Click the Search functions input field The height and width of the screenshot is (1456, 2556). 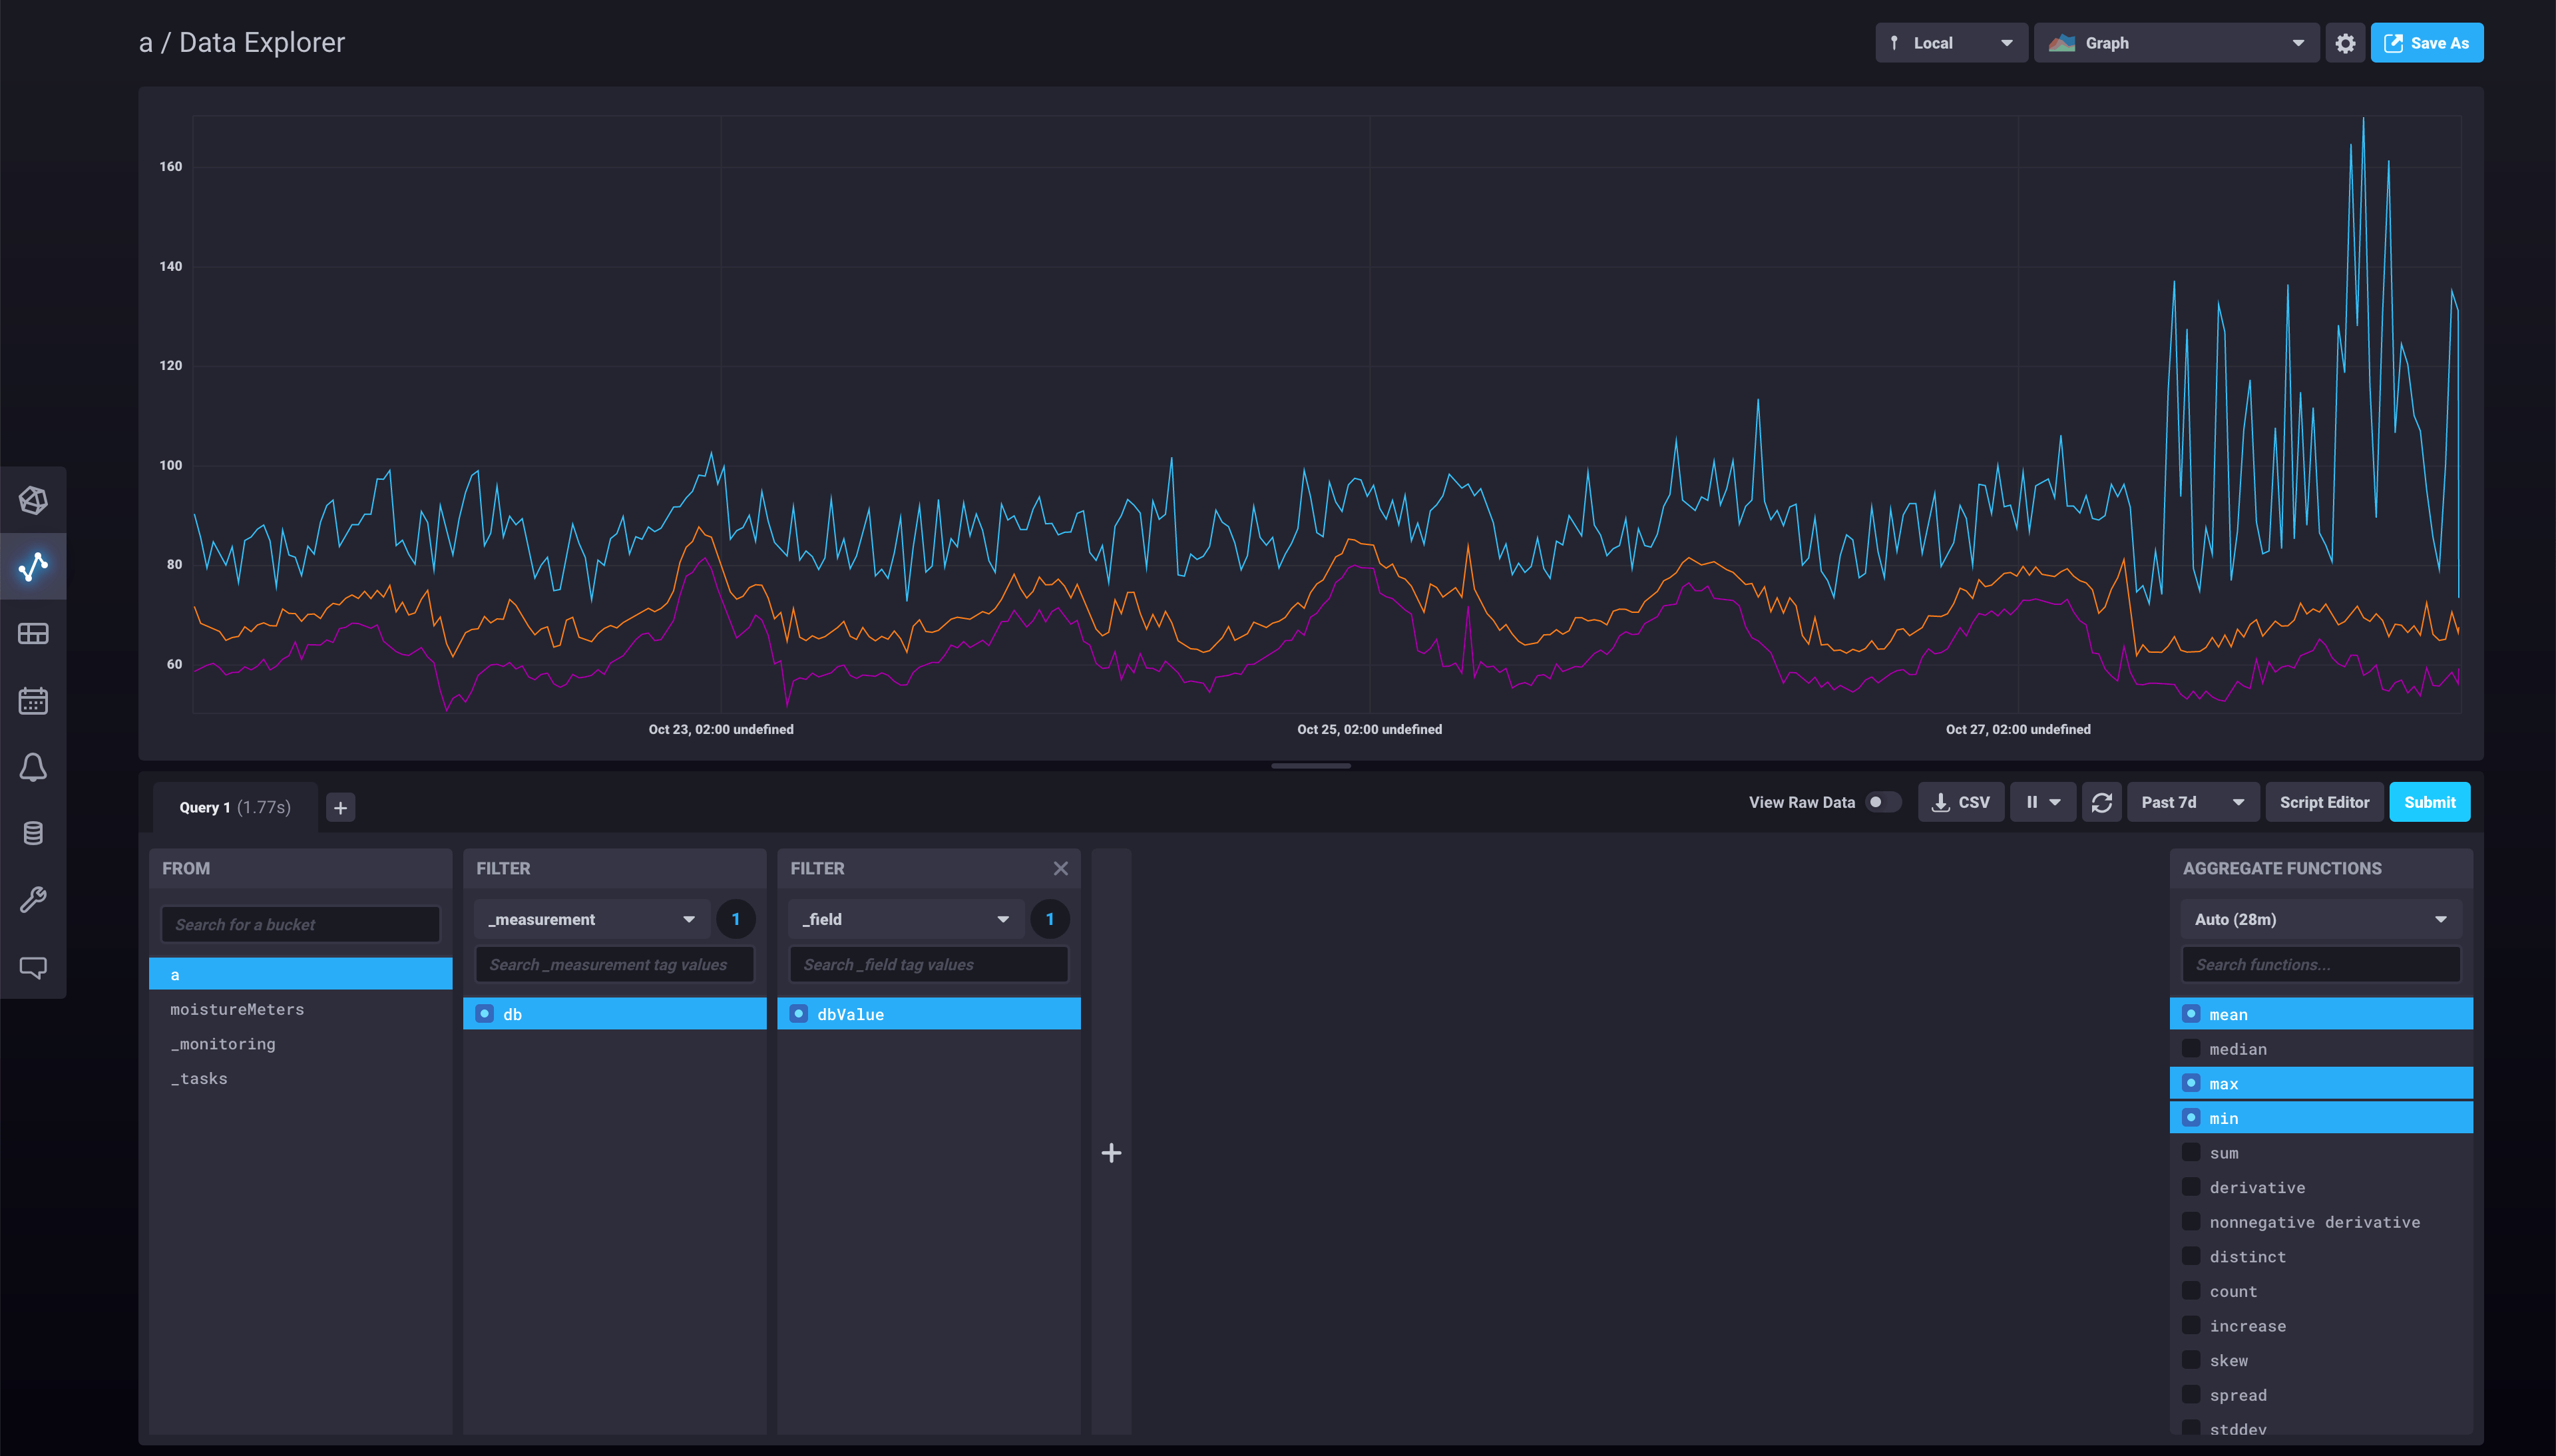2320,964
